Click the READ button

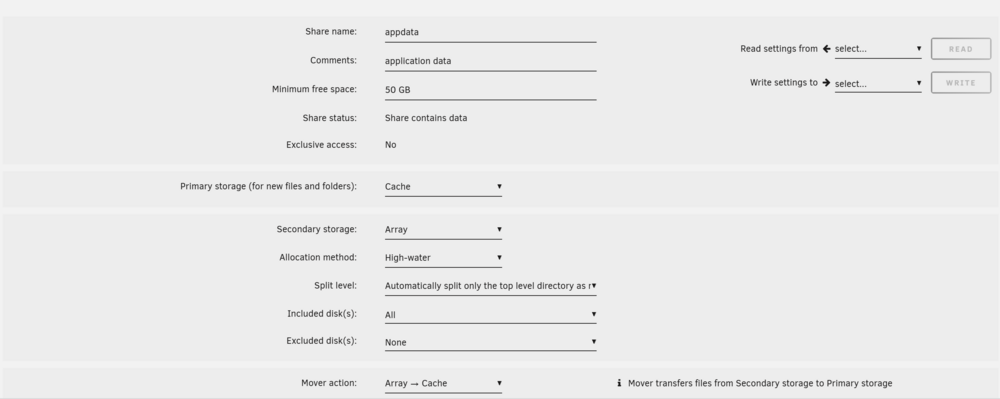(x=960, y=49)
